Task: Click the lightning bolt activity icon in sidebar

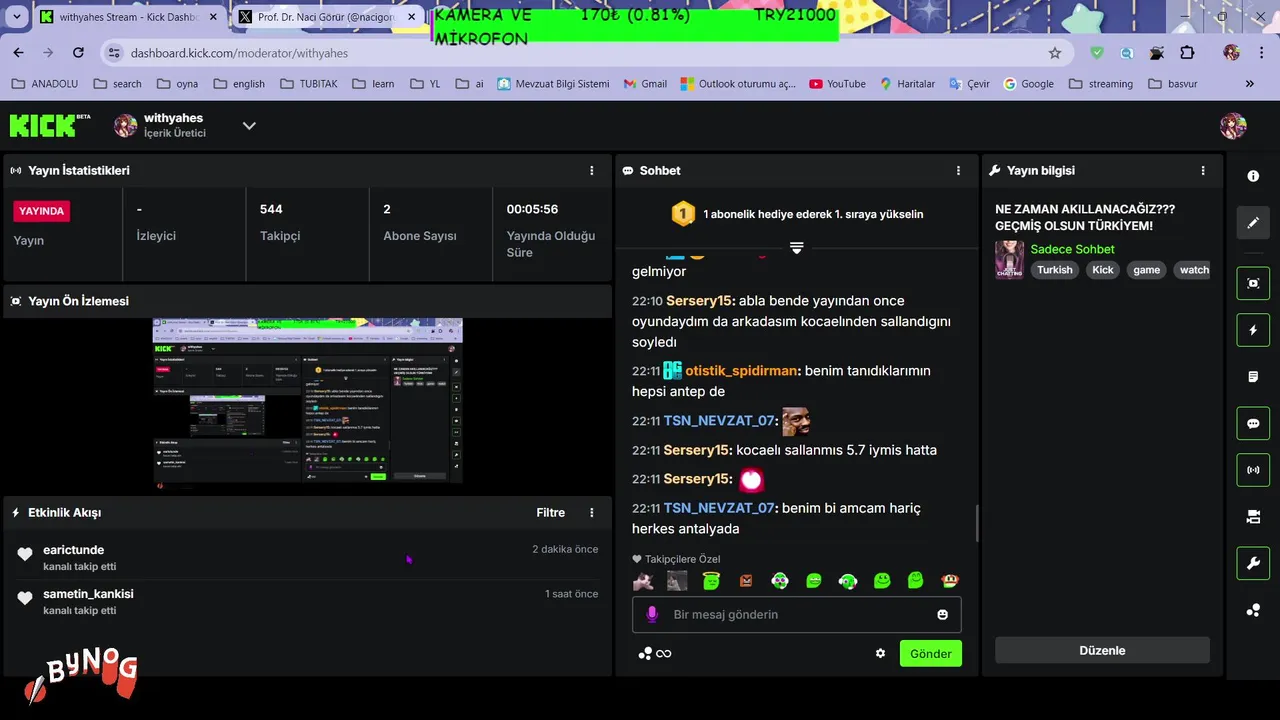Action: (x=1253, y=330)
